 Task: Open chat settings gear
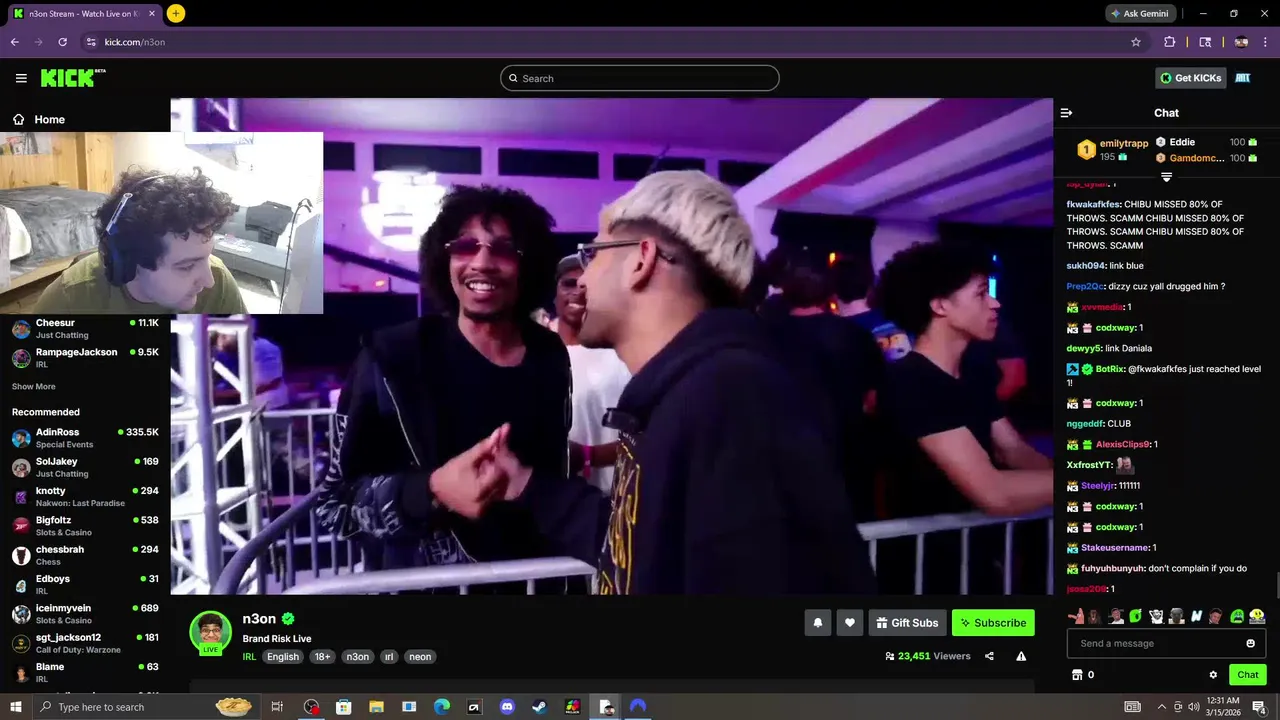(x=1213, y=675)
